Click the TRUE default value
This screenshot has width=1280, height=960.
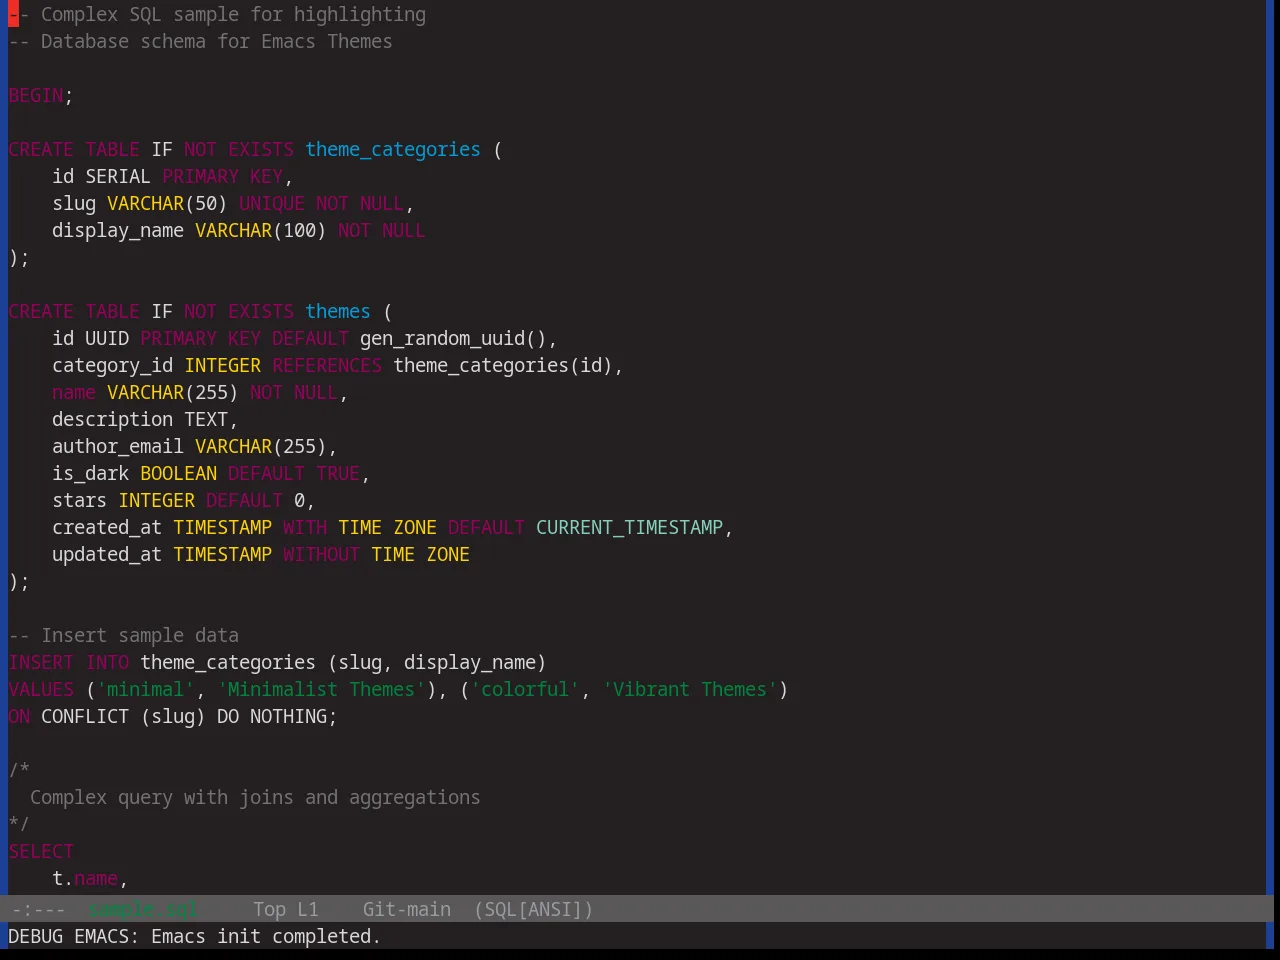tap(338, 474)
